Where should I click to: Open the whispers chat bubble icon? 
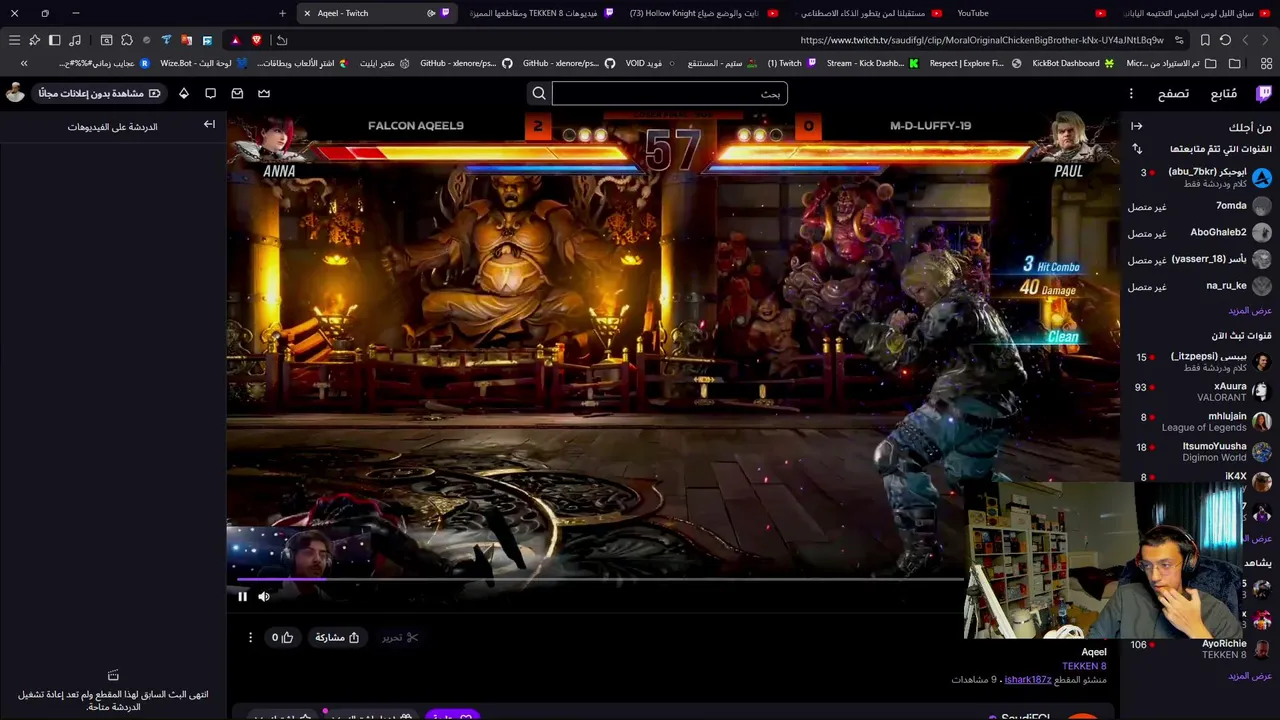coord(210,93)
